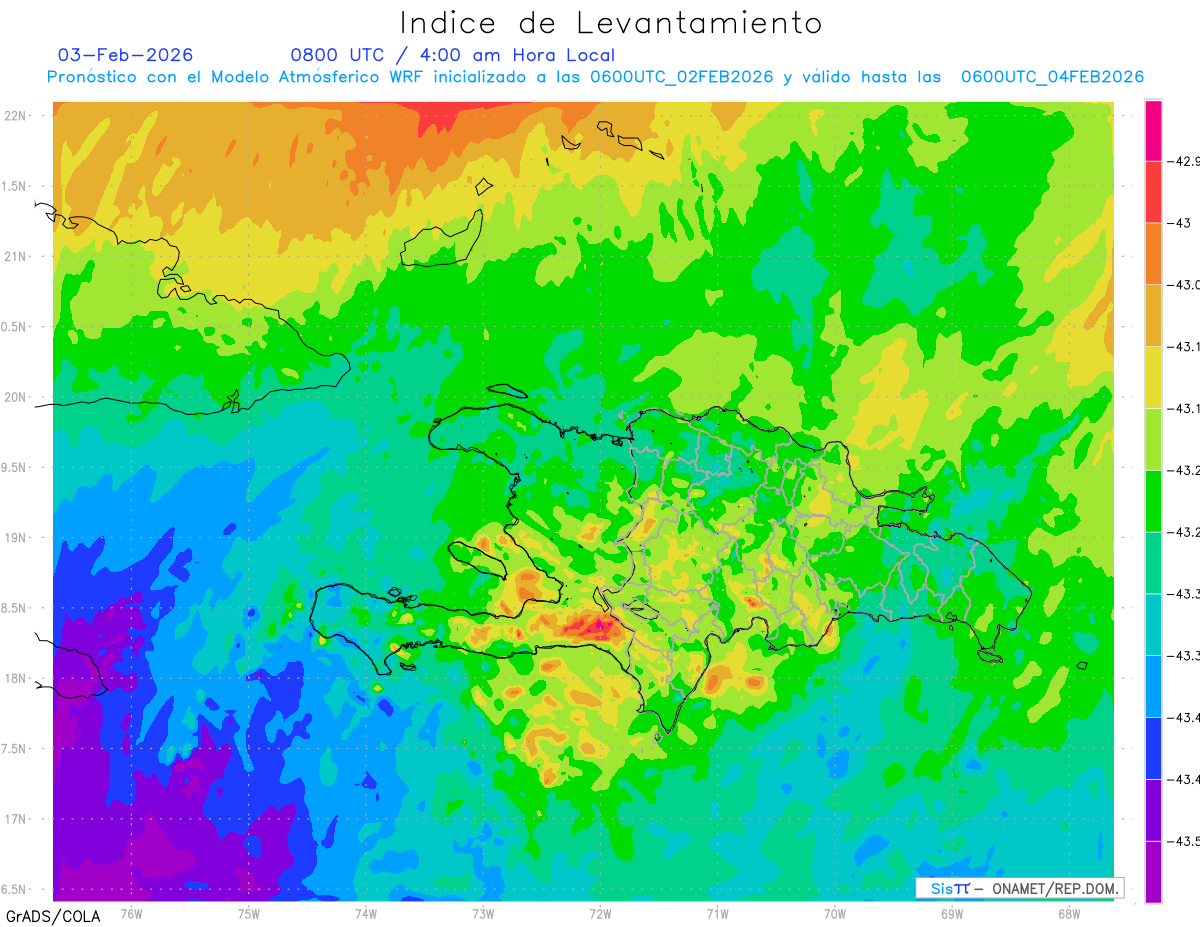Click the '72W' longitude label

point(600,913)
